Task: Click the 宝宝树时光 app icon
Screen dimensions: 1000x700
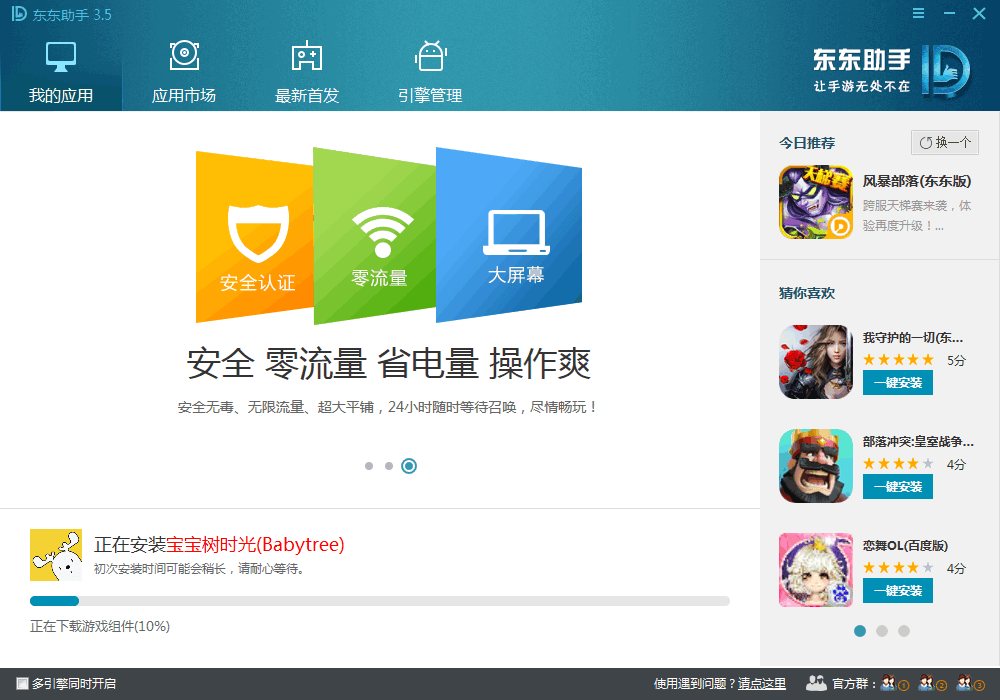Action: (x=56, y=555)
